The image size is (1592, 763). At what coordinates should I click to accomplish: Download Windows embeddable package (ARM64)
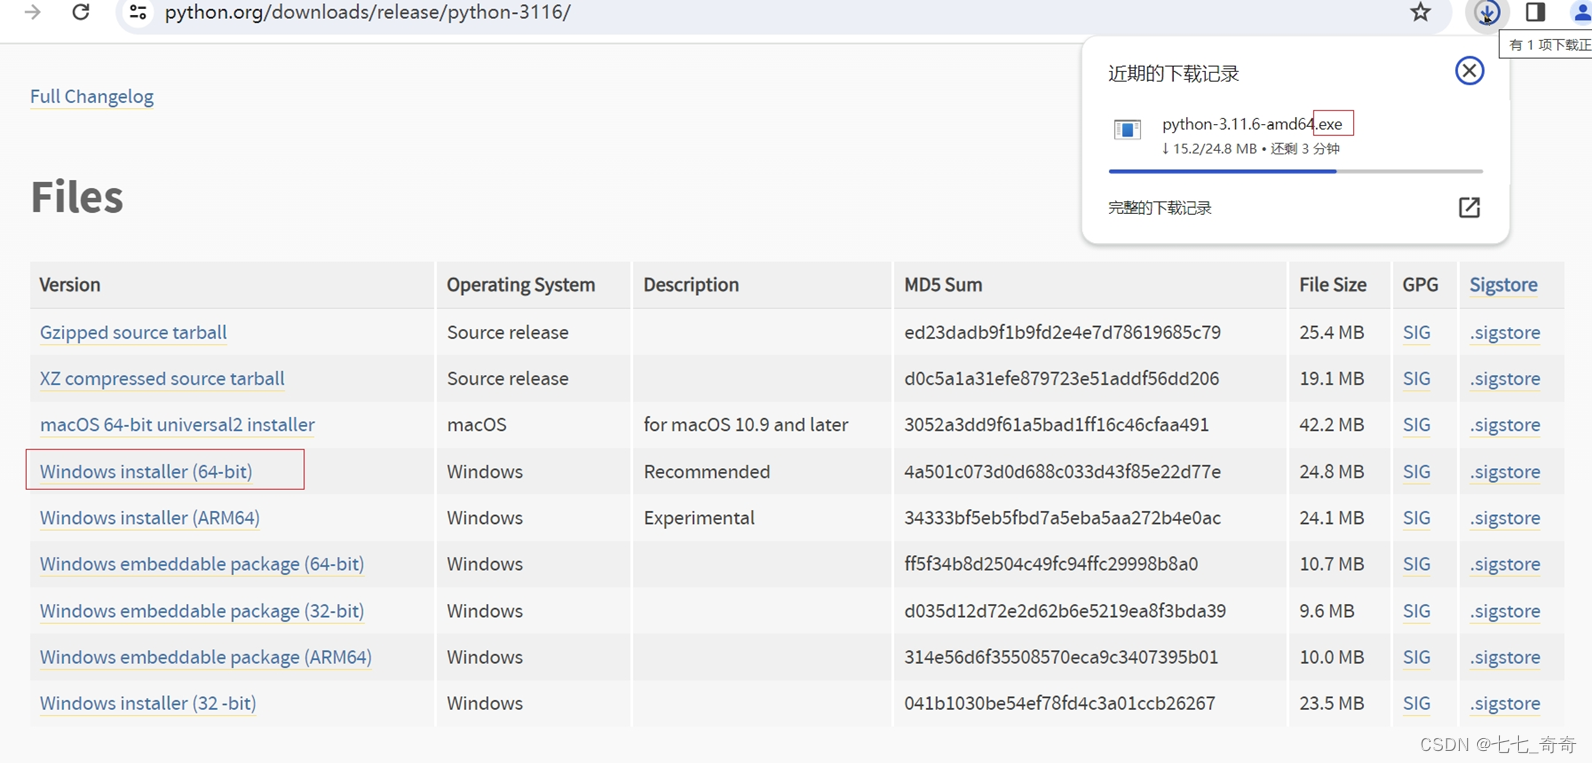206,656
